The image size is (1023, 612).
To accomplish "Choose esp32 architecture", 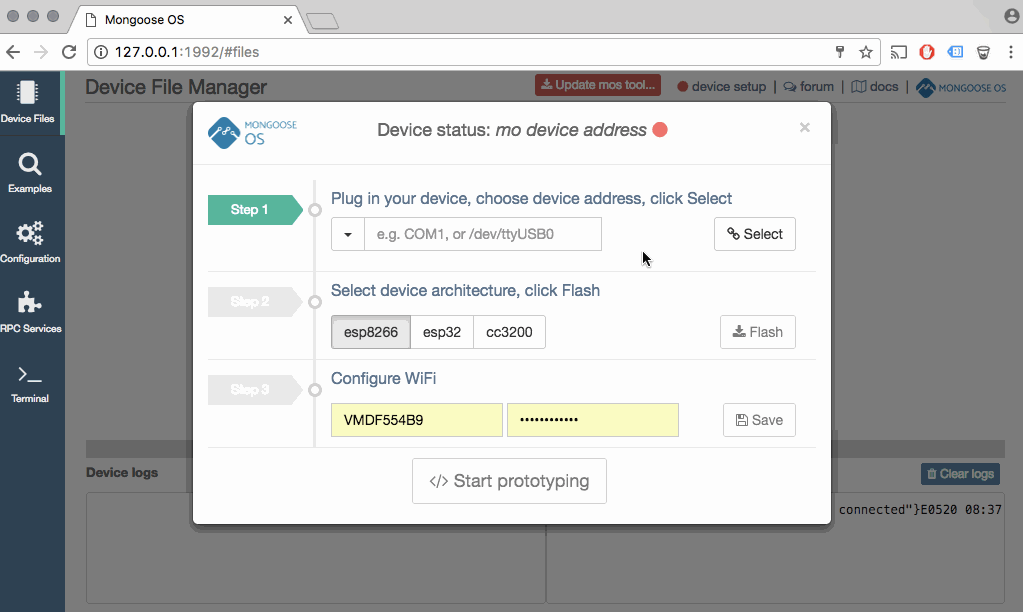I will (442, 332).
